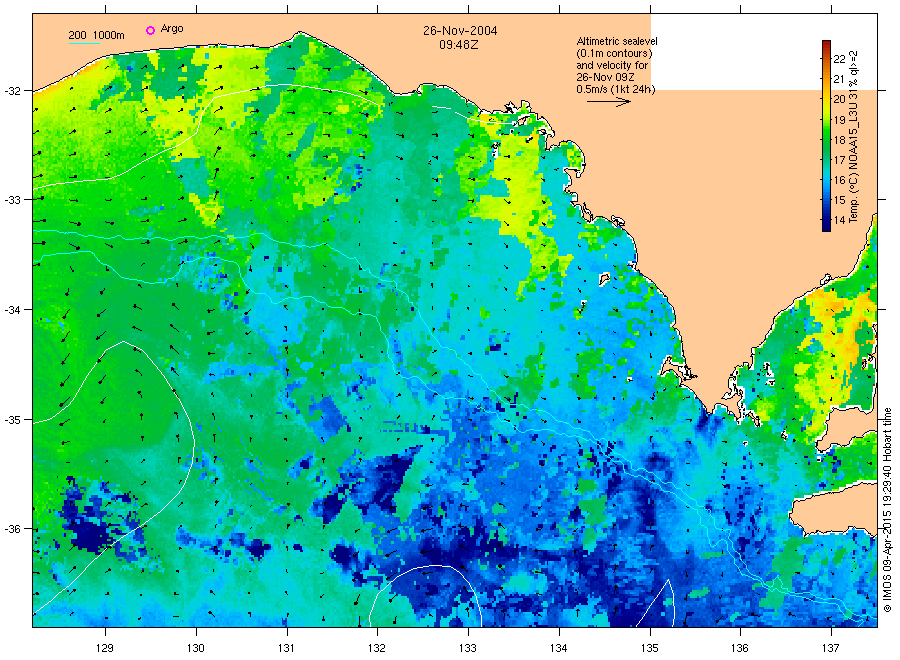The width and height of the screenshot is (900, 660).
Task: Click the cyan line under the 200 1000m legend
Action: coord(84,43)
